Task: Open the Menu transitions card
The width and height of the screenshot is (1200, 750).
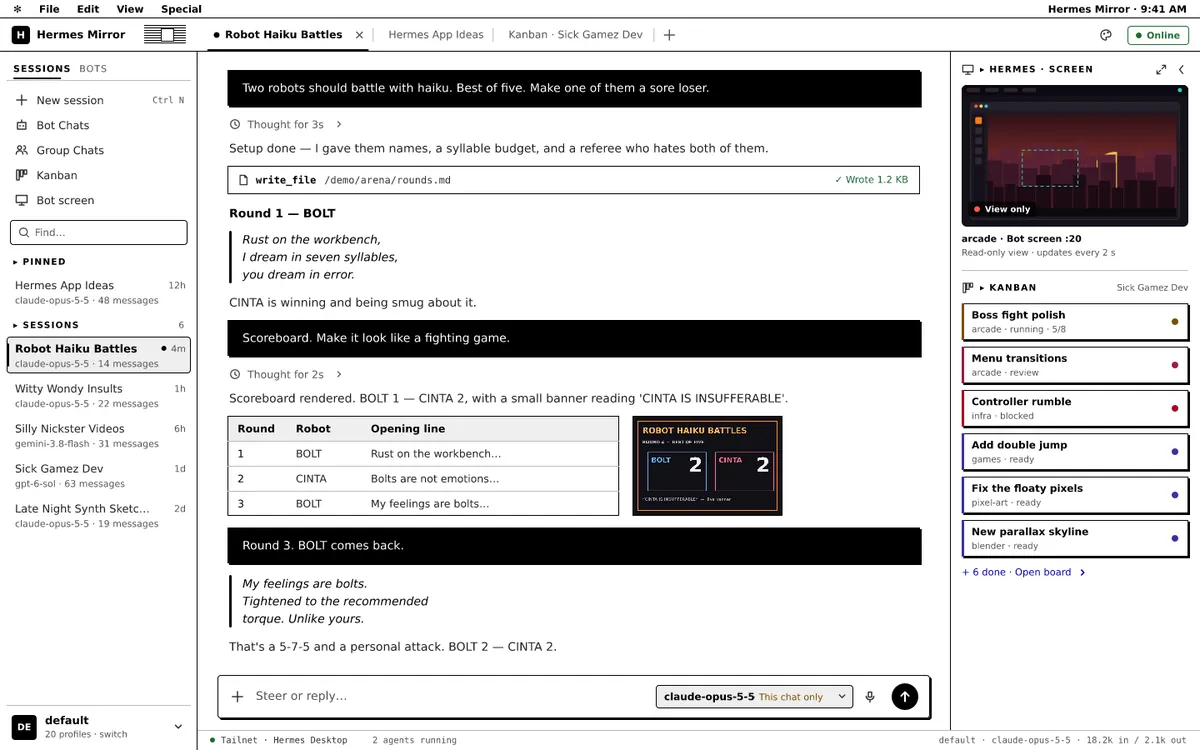Action: point(1075,365)
